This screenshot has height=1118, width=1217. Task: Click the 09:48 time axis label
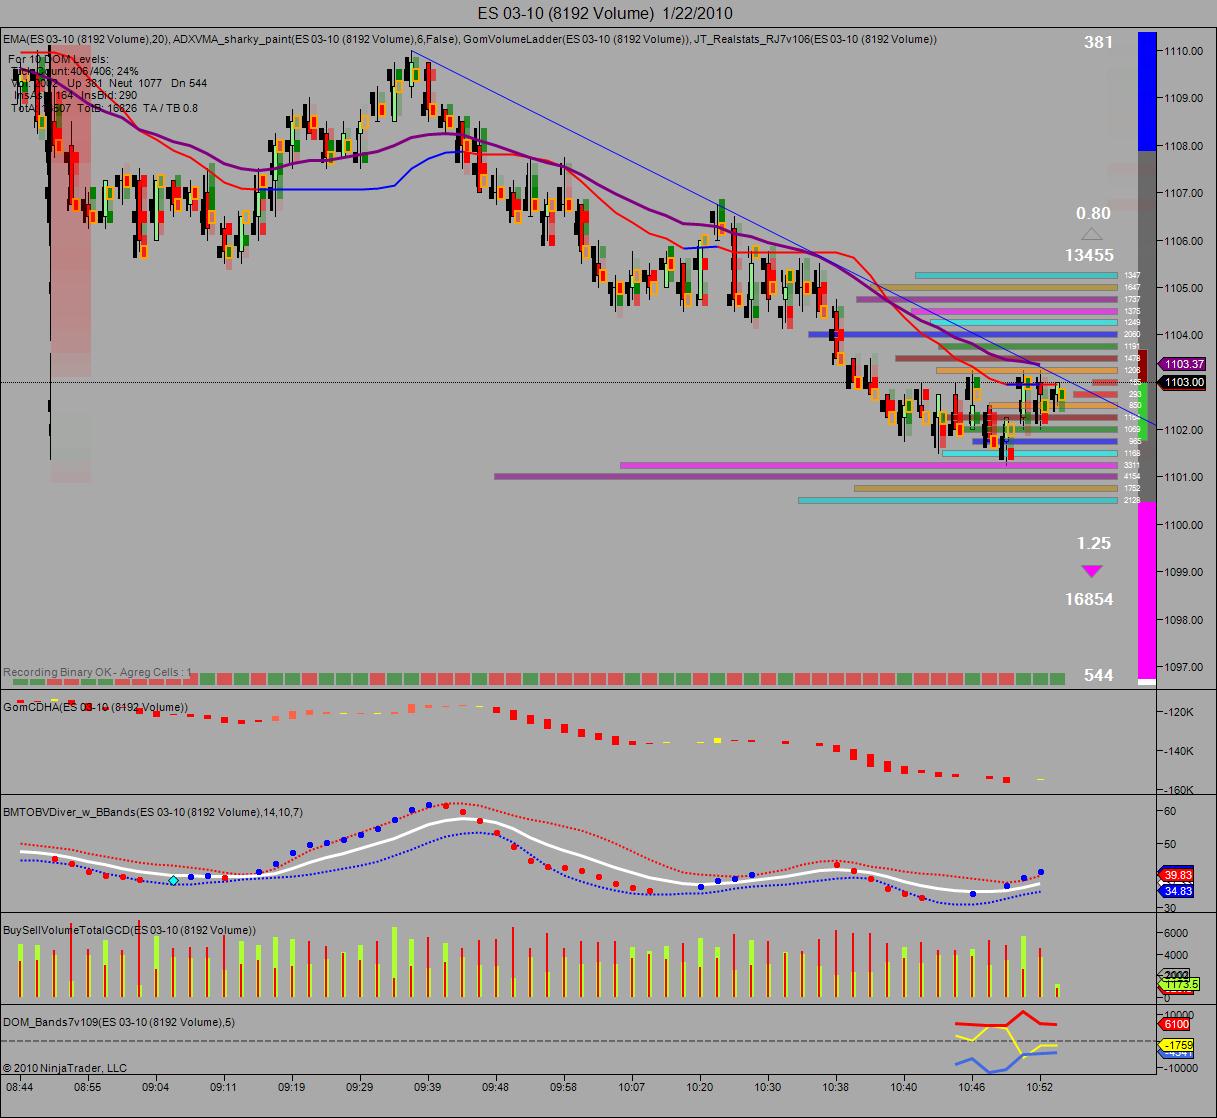pos(495,1086)
